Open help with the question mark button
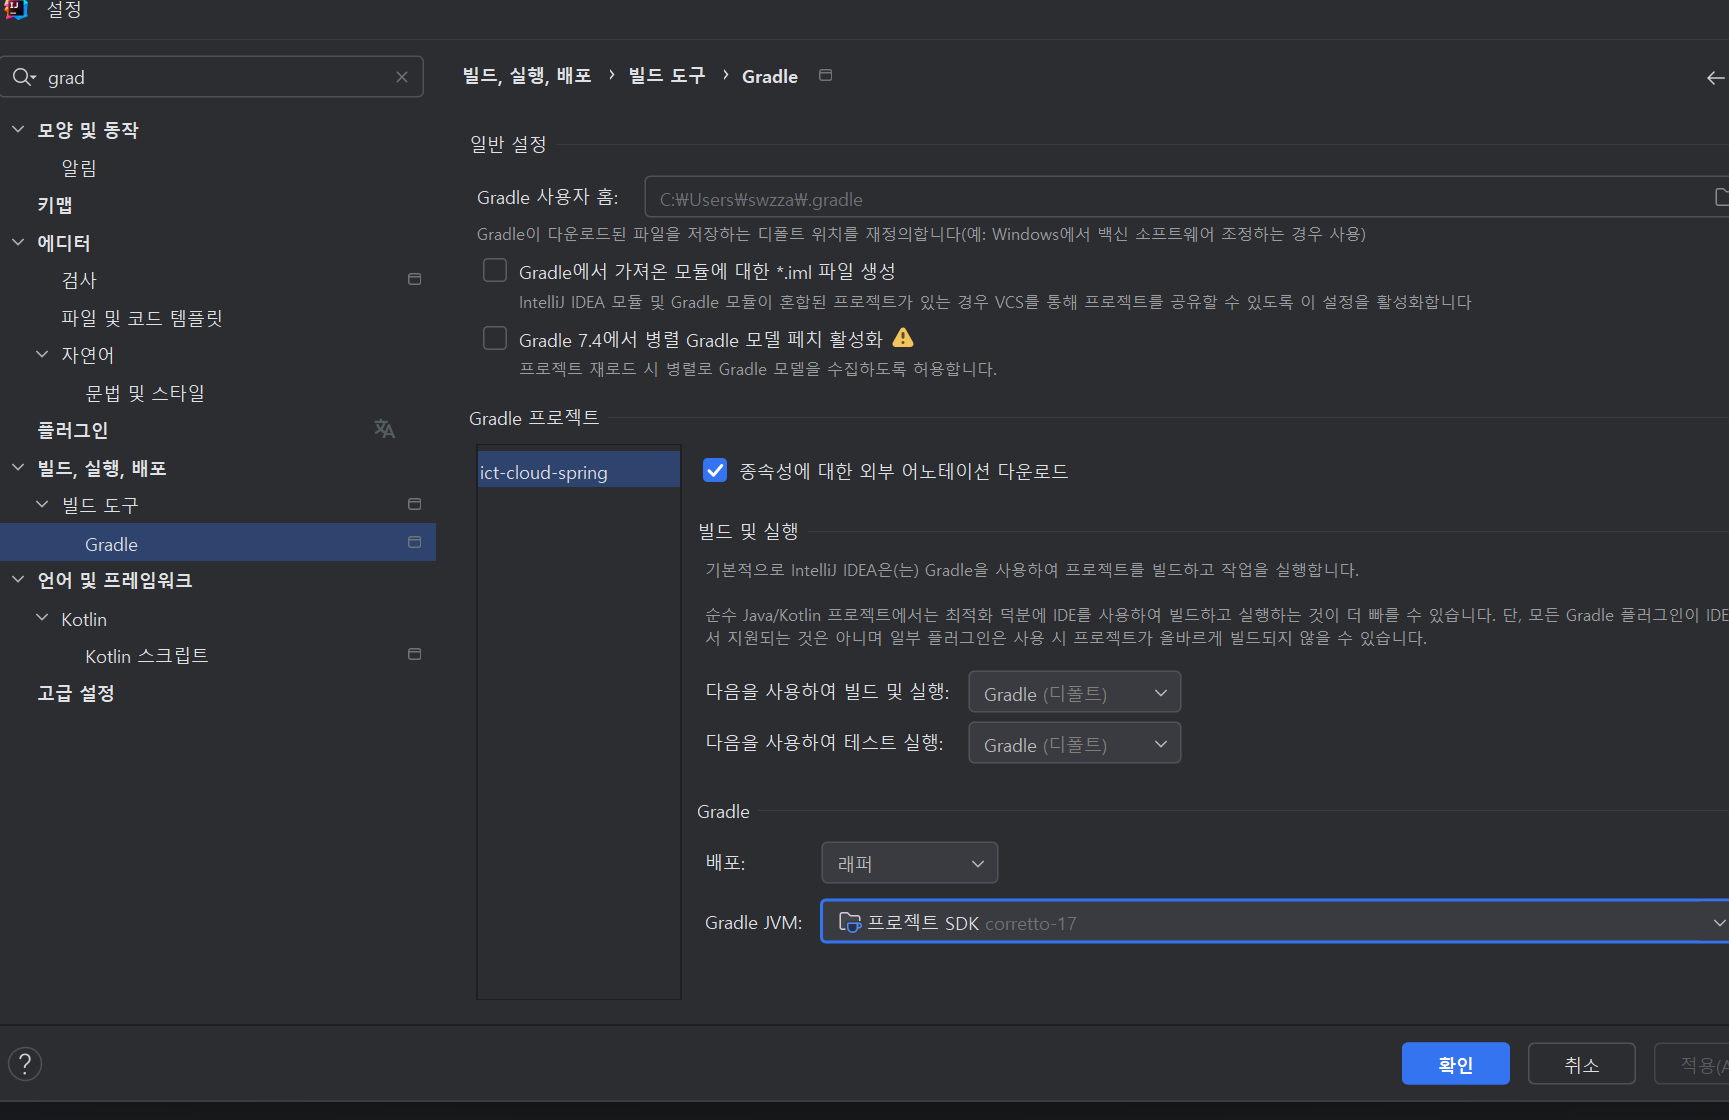The height and width of the screenshot is (1120, 1729). click(x=25, y=1063)
